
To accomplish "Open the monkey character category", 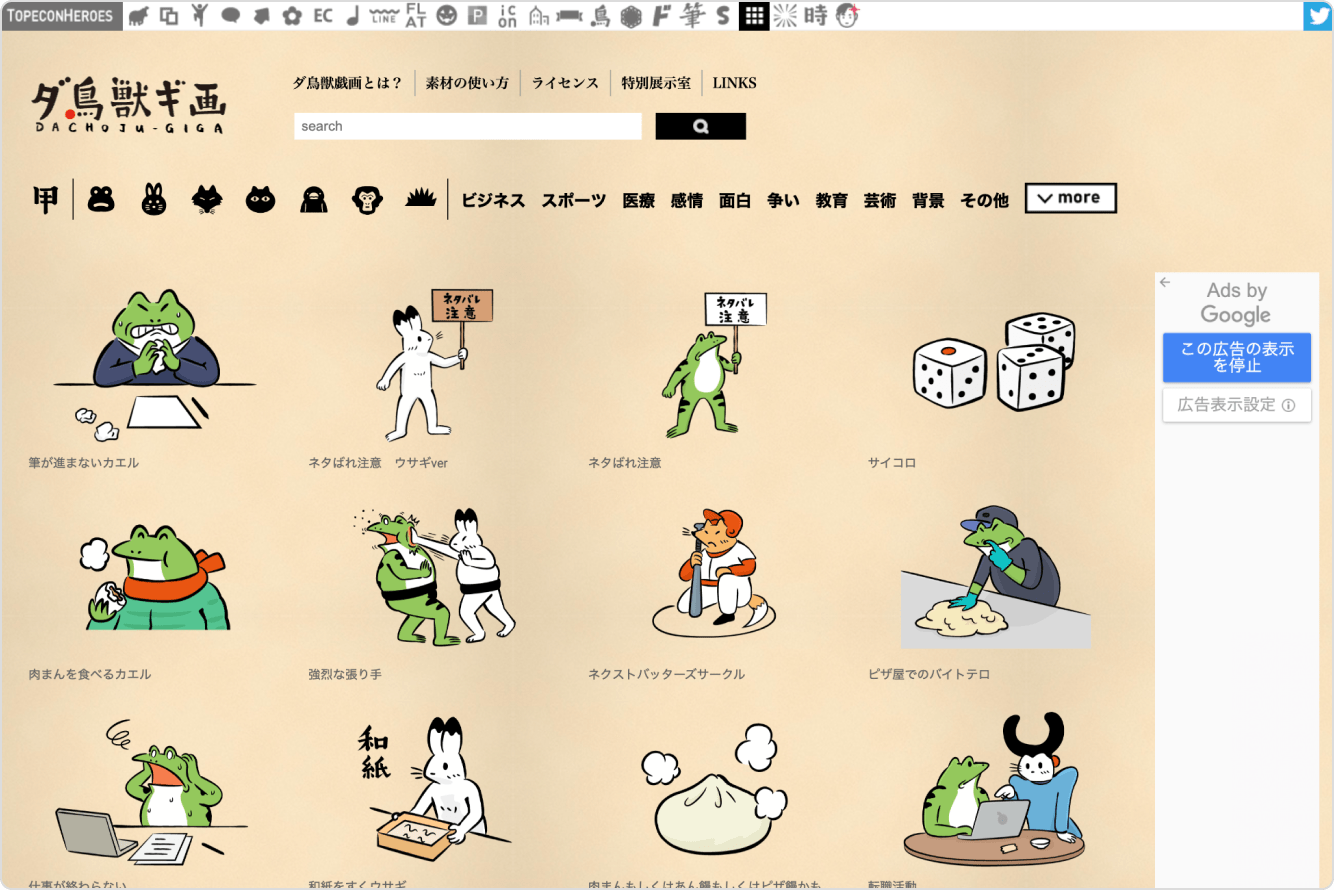I will (367, 199).
